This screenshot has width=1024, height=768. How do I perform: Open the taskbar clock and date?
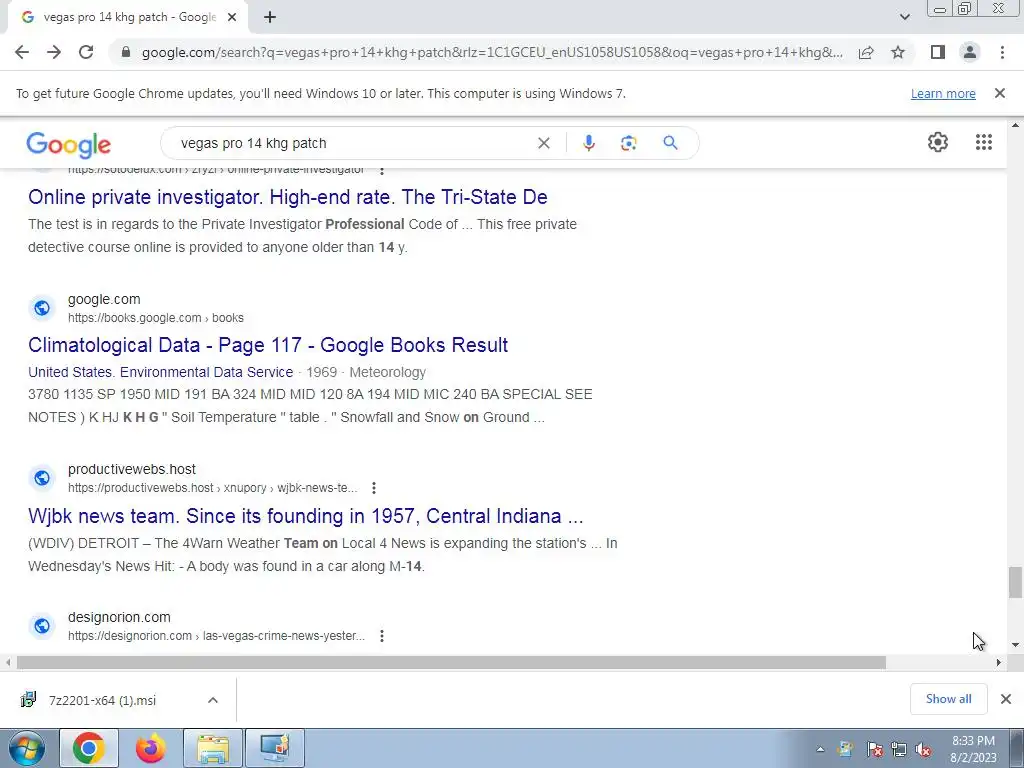[973, 749]
